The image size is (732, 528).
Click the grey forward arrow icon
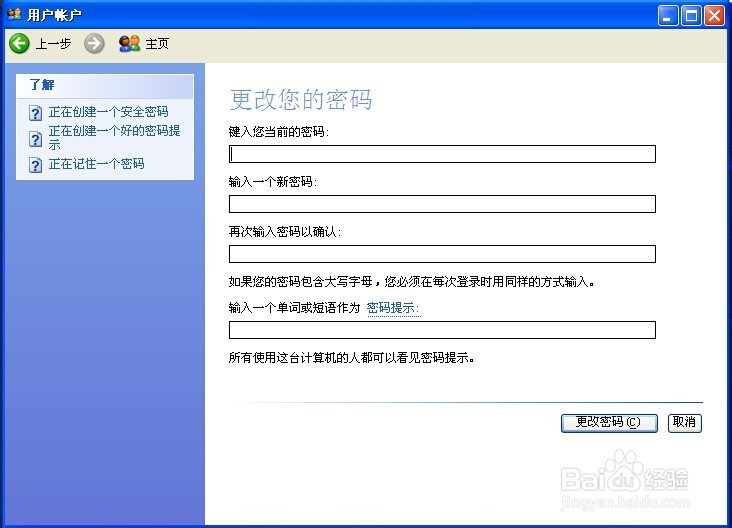pyautogui.click(x=94, y=44)
